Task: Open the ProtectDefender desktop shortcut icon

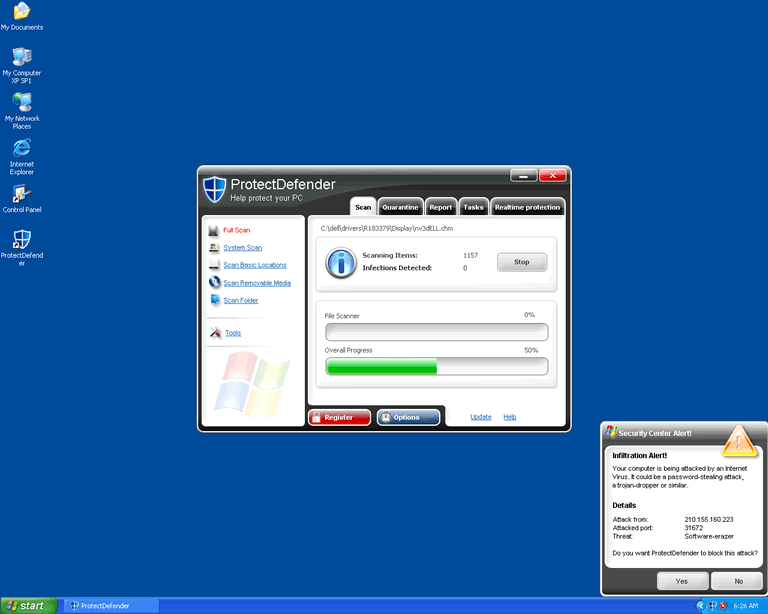Action: pos(21,240)
